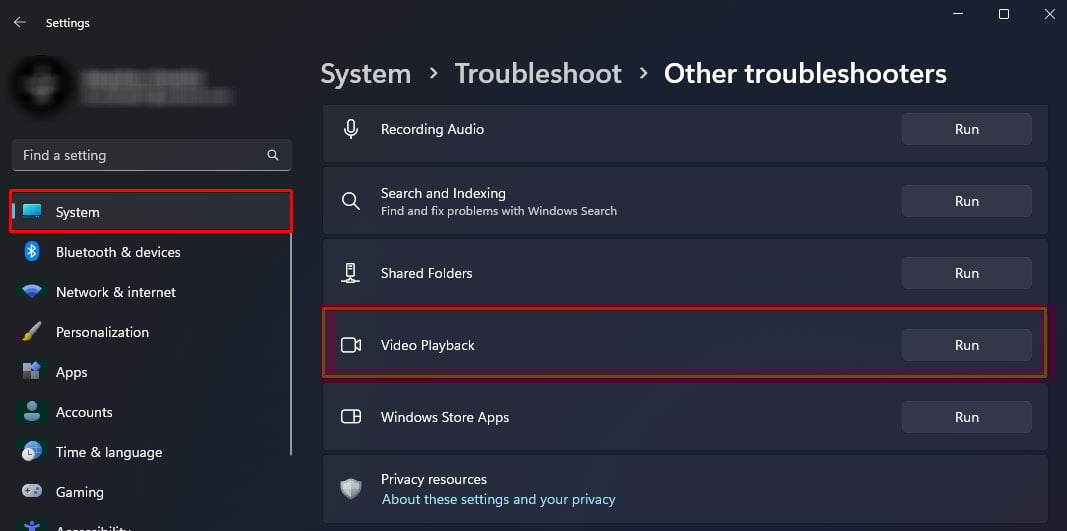Click the Apps sidebar icon
The image size is (1067, 531).
(x=32, y=372)
